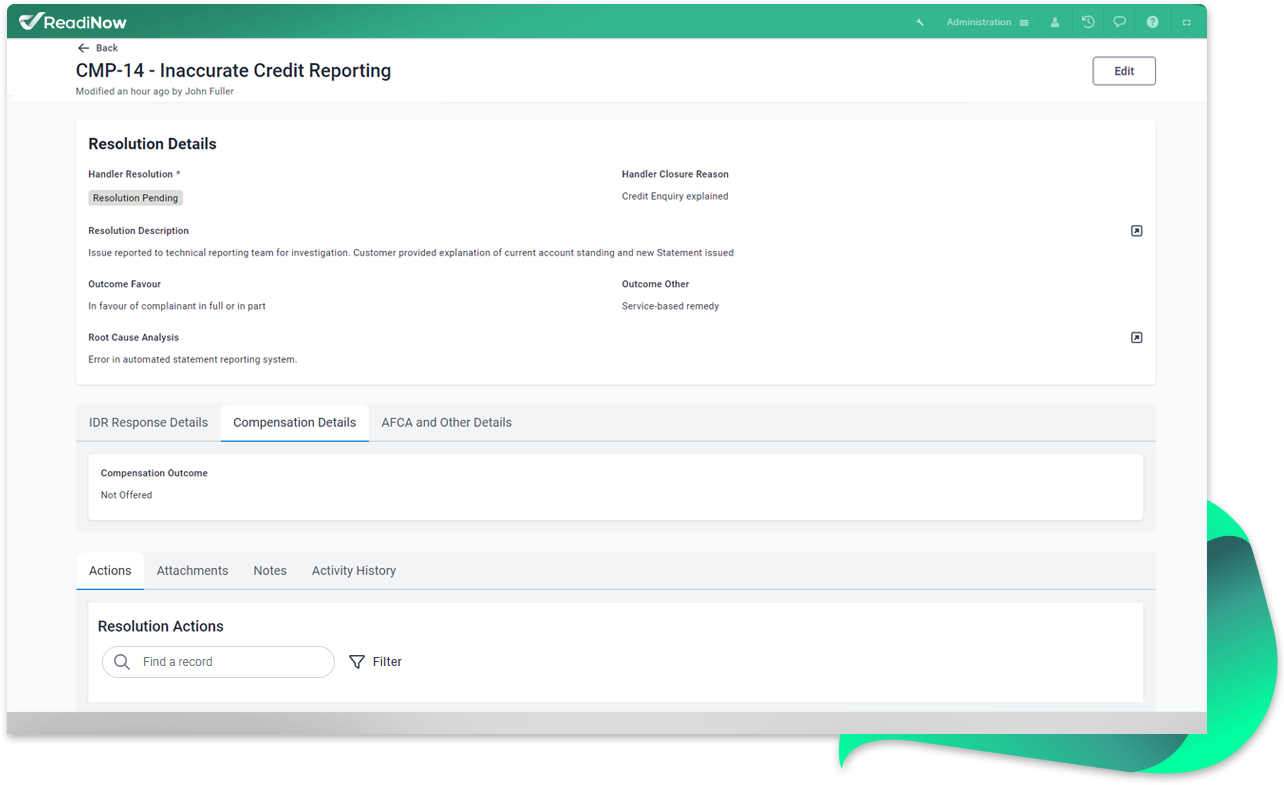Click the Resolution Pending status chip
The width and height of the screenshot is (1284, 785).
(135, 198)
